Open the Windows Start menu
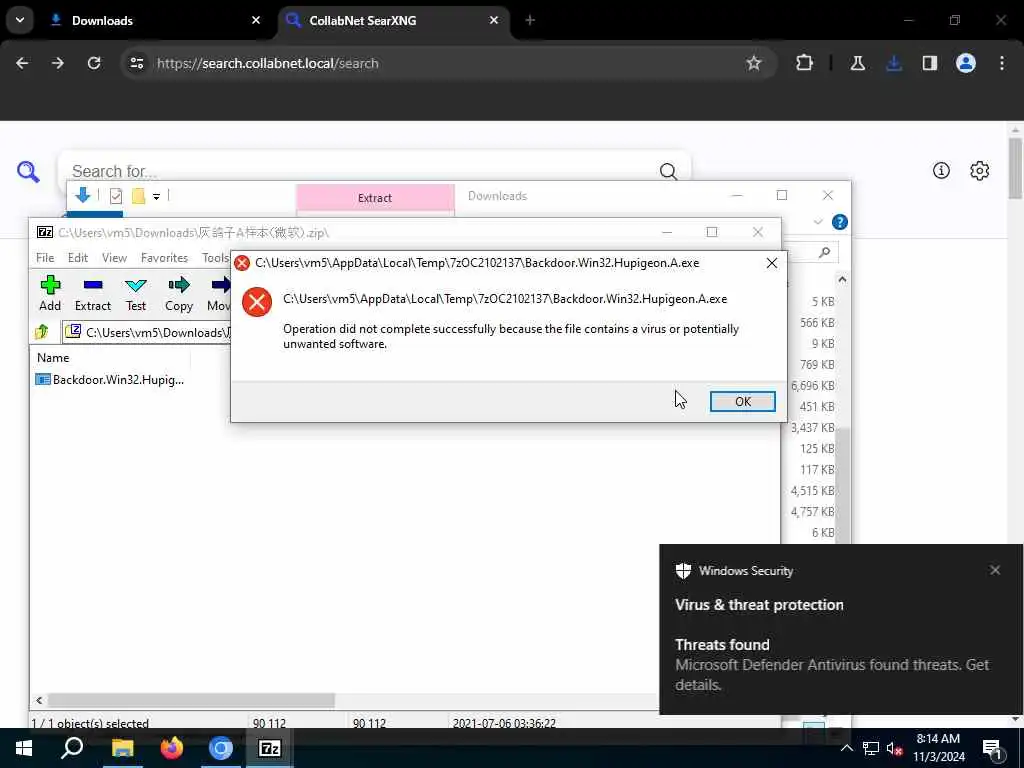Viewport: 1024px width, 768px height. [x=24, y=748]
